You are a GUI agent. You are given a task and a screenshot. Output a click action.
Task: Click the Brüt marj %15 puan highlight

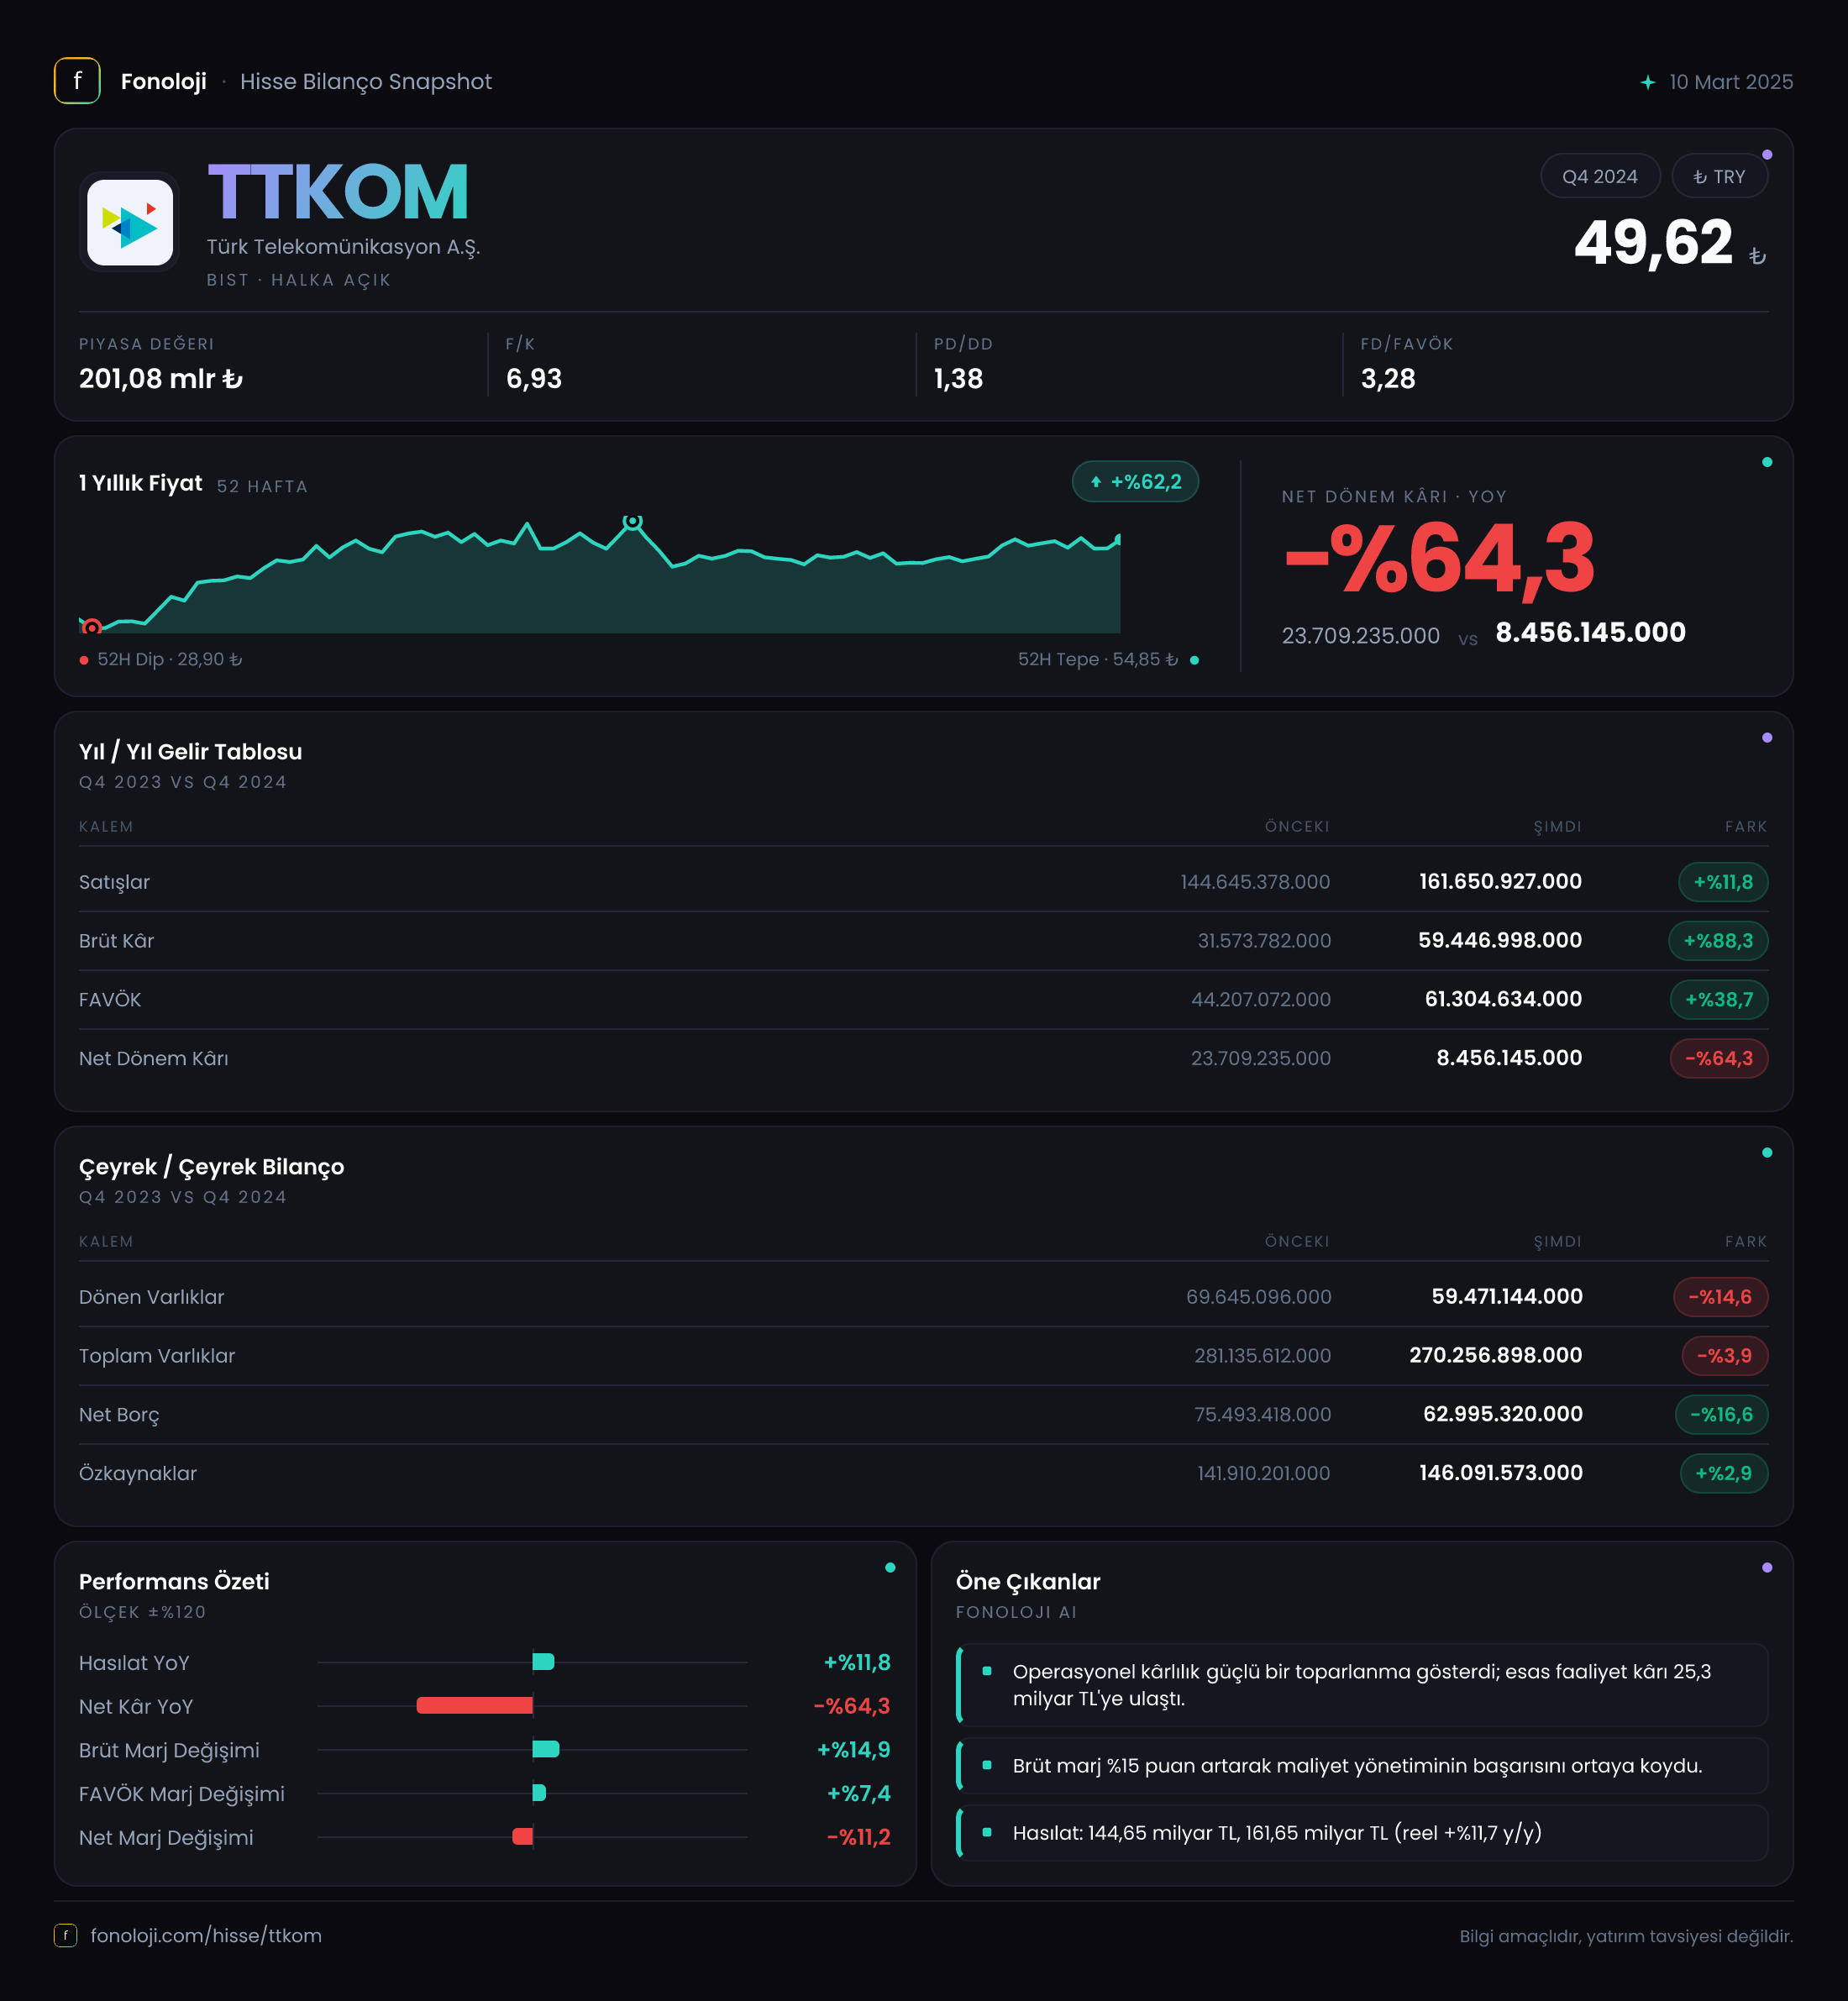coord(1362,1767)
